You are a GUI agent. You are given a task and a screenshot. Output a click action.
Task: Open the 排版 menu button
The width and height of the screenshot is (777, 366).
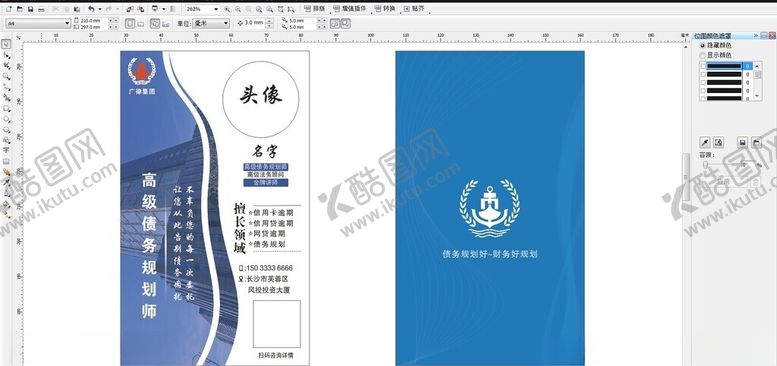[x=314, y=9]
